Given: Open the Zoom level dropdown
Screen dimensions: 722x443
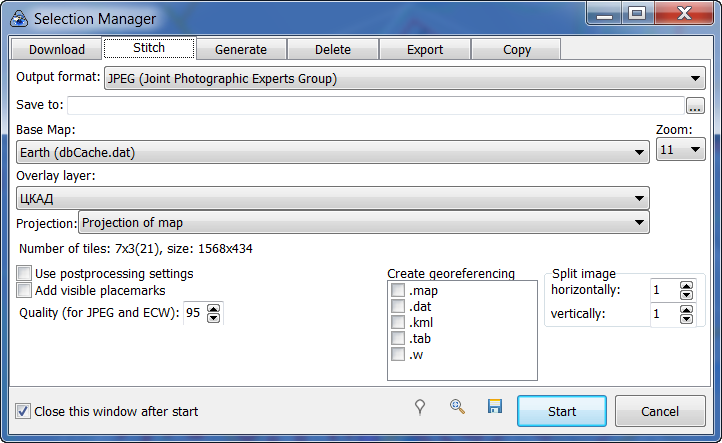Looking at the screenshot, I should [694, 150].
